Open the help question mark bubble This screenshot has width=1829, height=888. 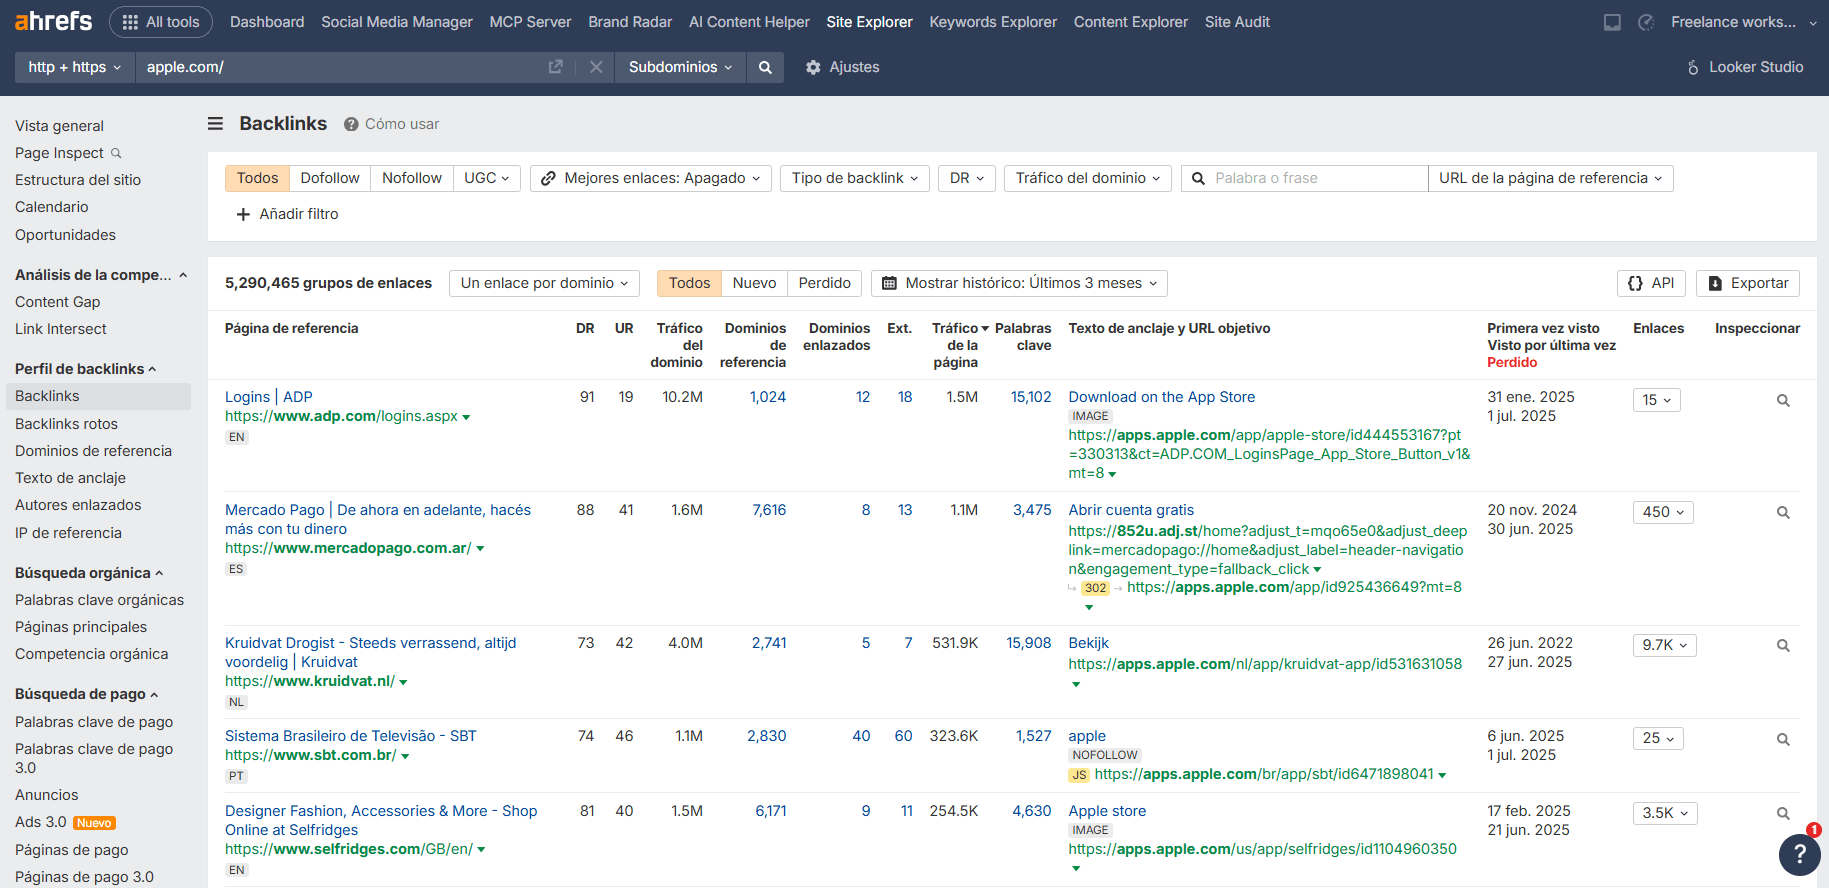(1799, 853)
